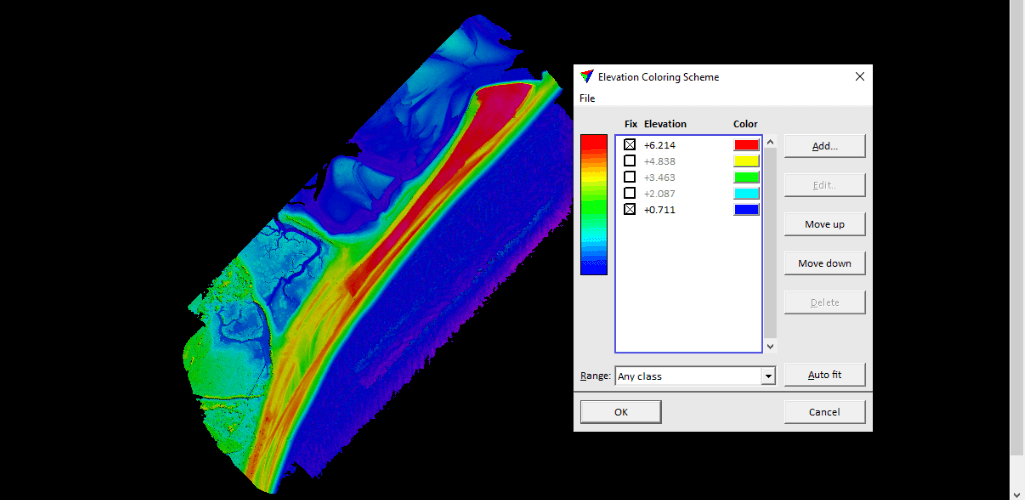The image size is (1025, 500).
Task: Click the list scrollbar down arrow
Action: (x=771, y=346)
